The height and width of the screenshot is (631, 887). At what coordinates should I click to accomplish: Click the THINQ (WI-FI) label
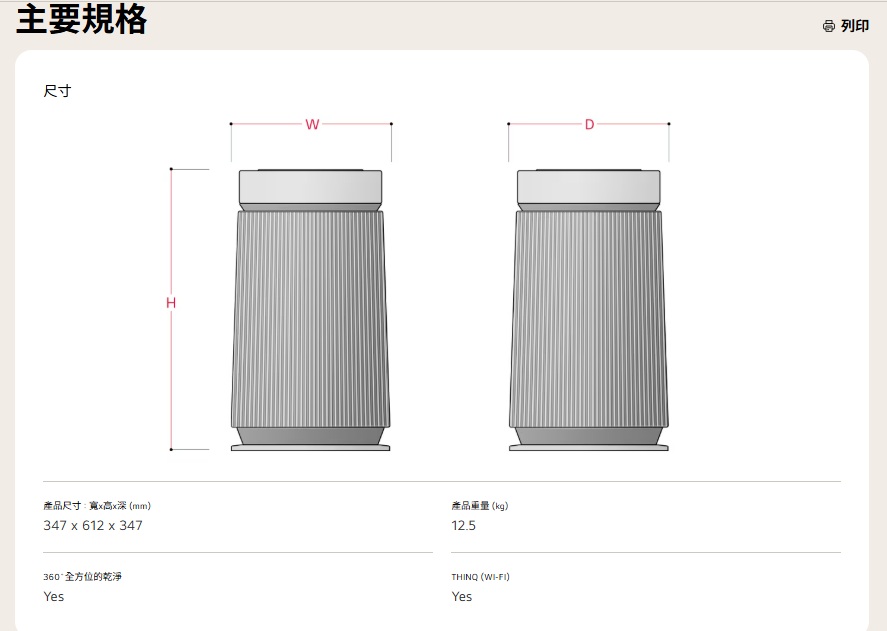481,577
